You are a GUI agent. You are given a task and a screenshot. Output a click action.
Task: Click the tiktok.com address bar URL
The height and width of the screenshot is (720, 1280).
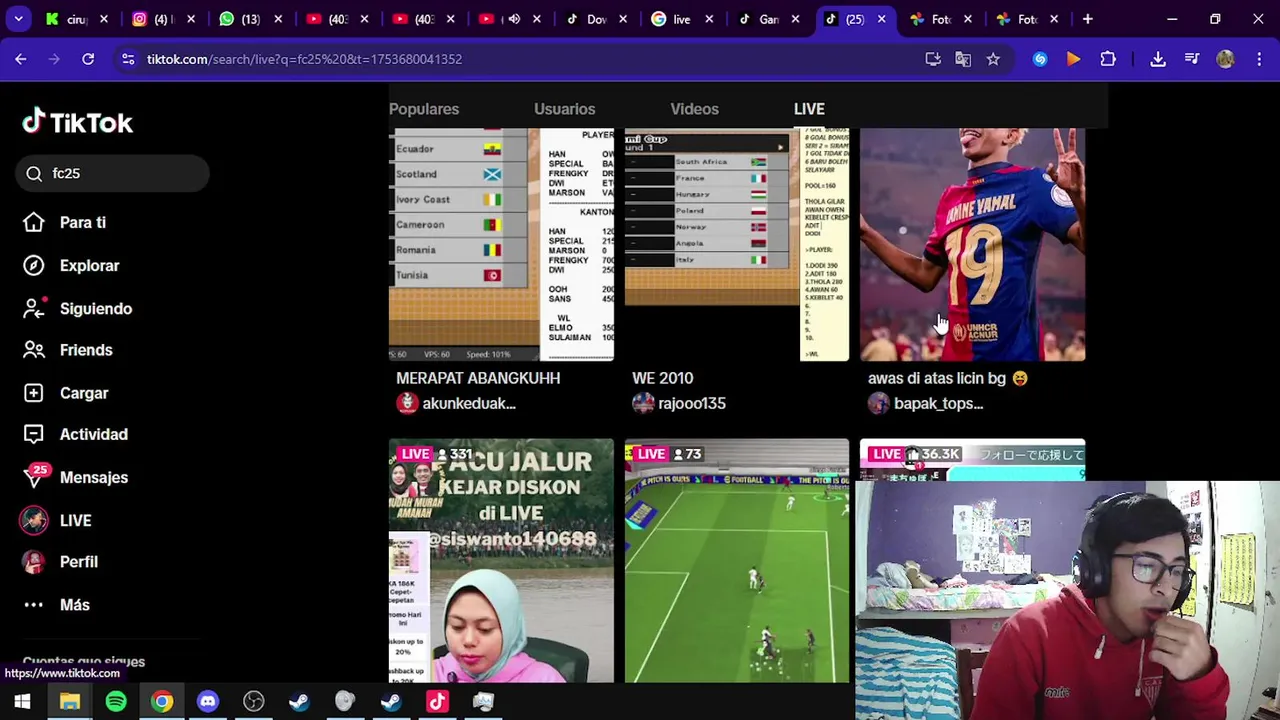[304, 59]
